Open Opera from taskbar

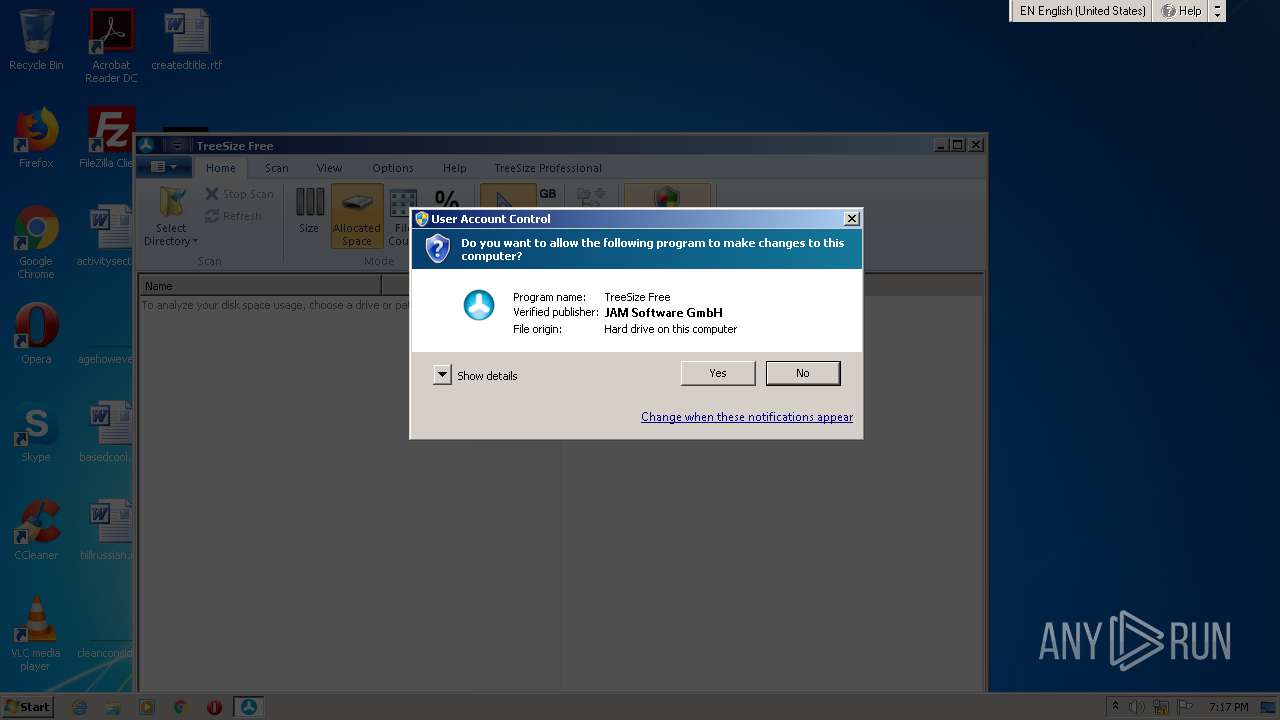pyautogui.click(x=214, y=707)
